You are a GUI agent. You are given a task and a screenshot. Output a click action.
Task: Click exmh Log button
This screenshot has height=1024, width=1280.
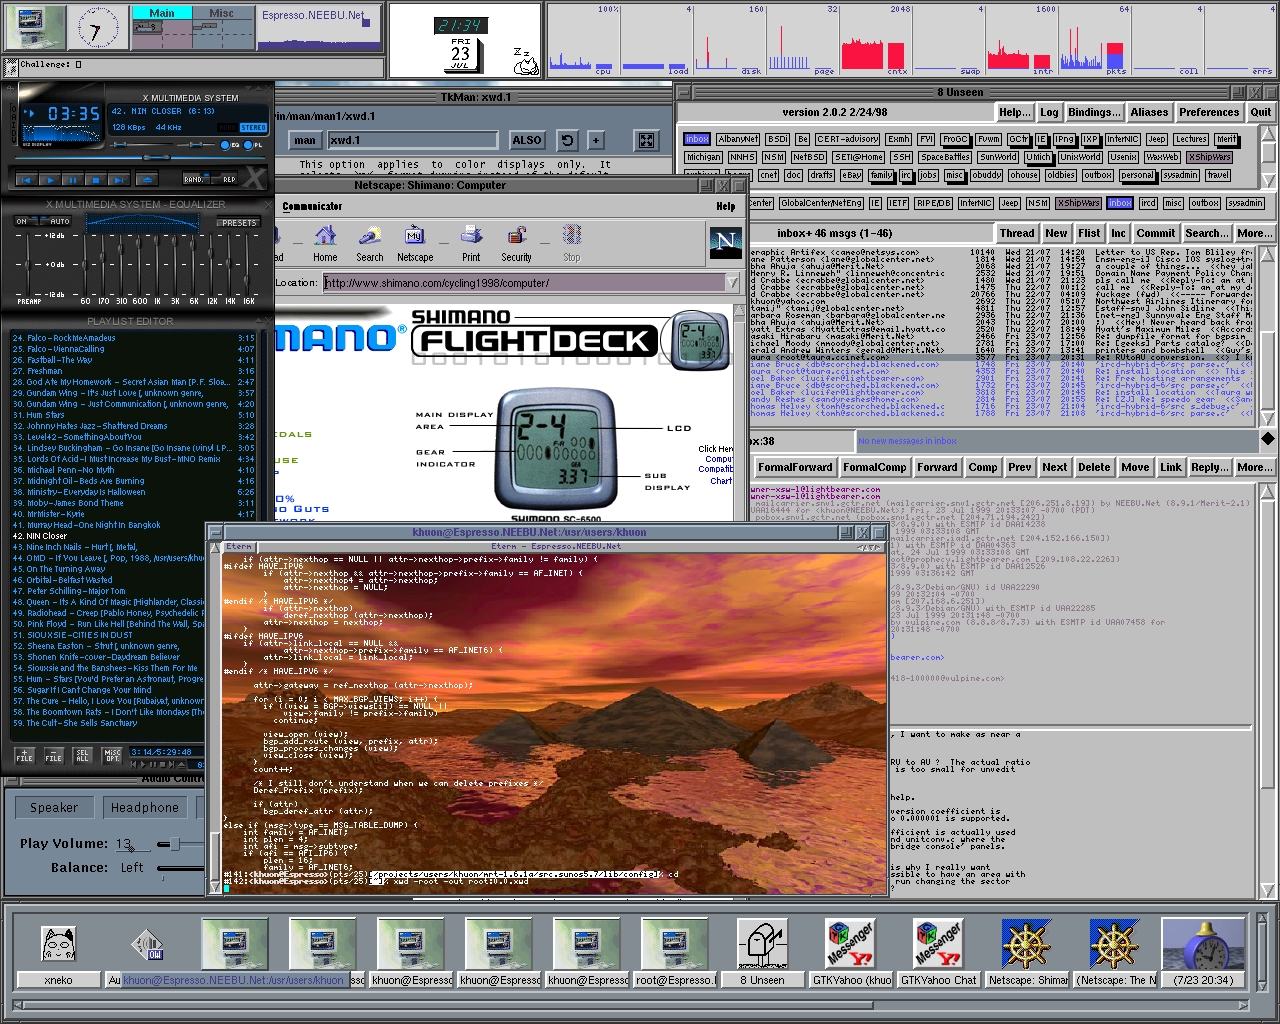pyautogui.click(x=1049, y=112)
